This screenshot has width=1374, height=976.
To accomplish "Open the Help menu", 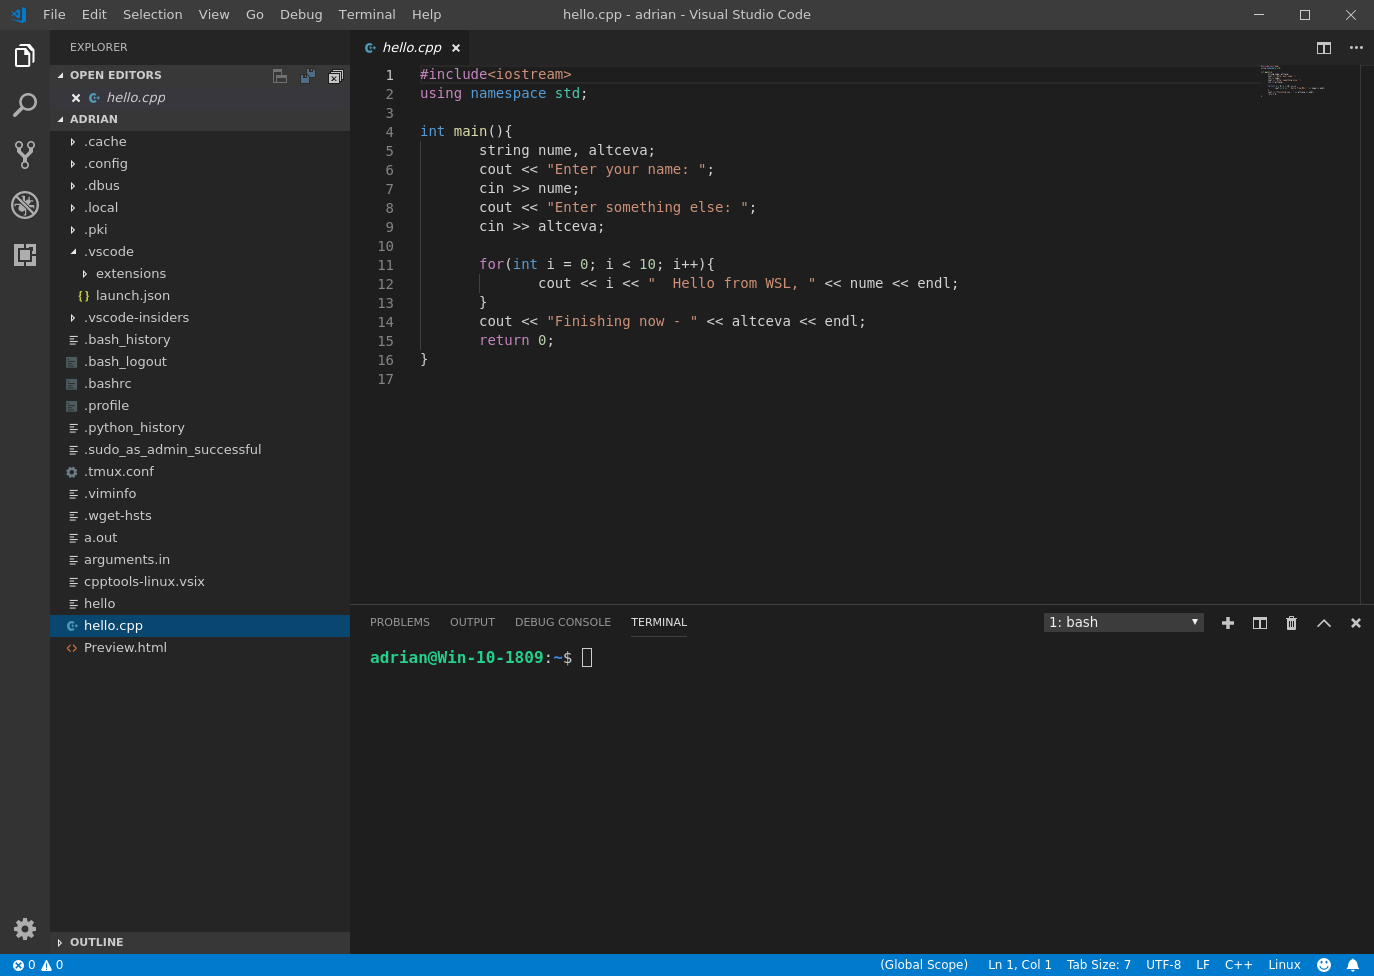I will point(426,14).
